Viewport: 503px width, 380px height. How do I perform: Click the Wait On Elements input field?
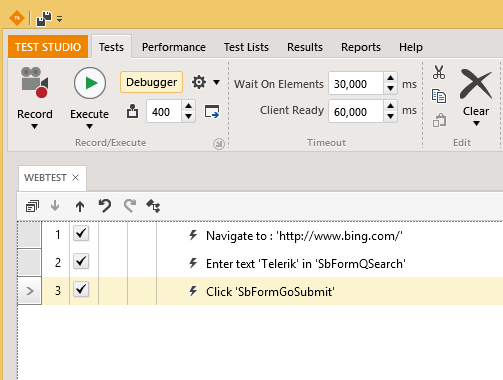[356, 83]
